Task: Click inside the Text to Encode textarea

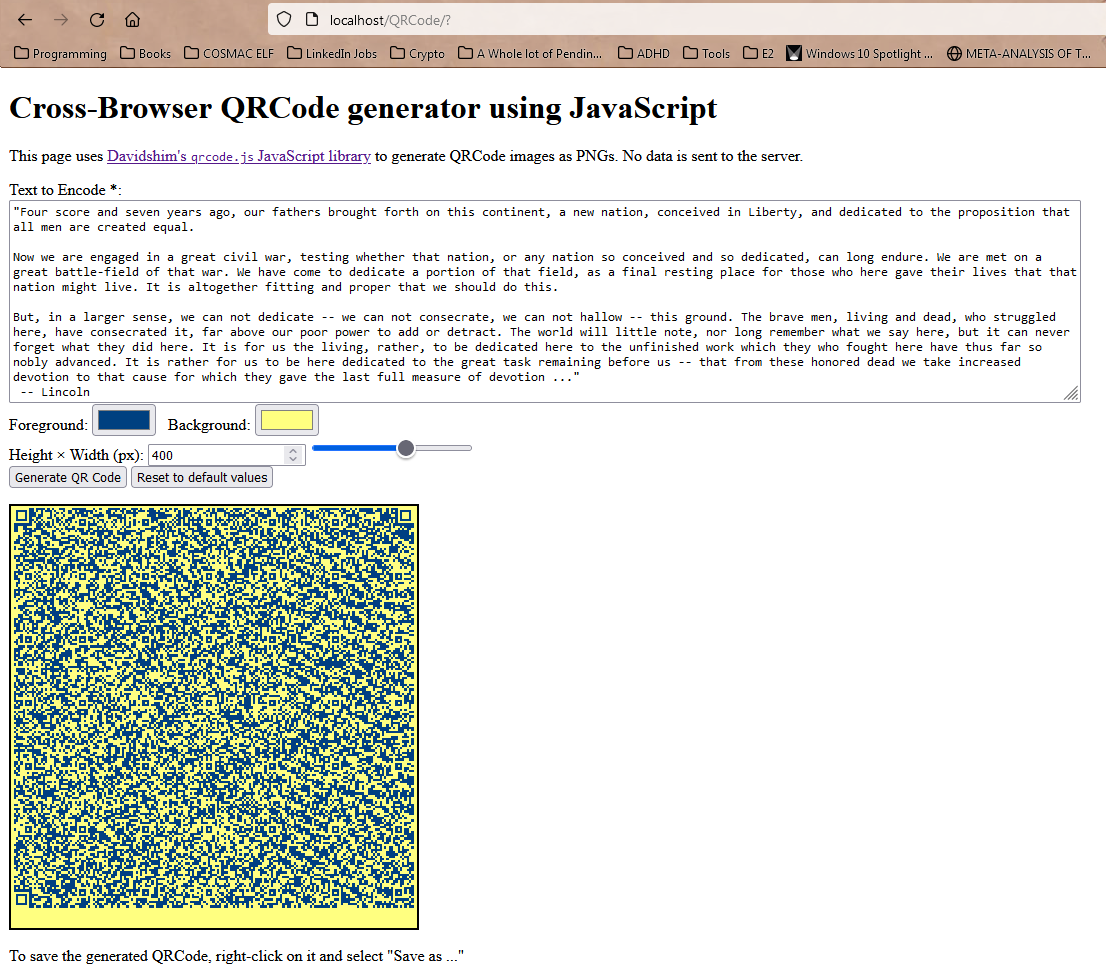Action: click(x=545, y=301)
